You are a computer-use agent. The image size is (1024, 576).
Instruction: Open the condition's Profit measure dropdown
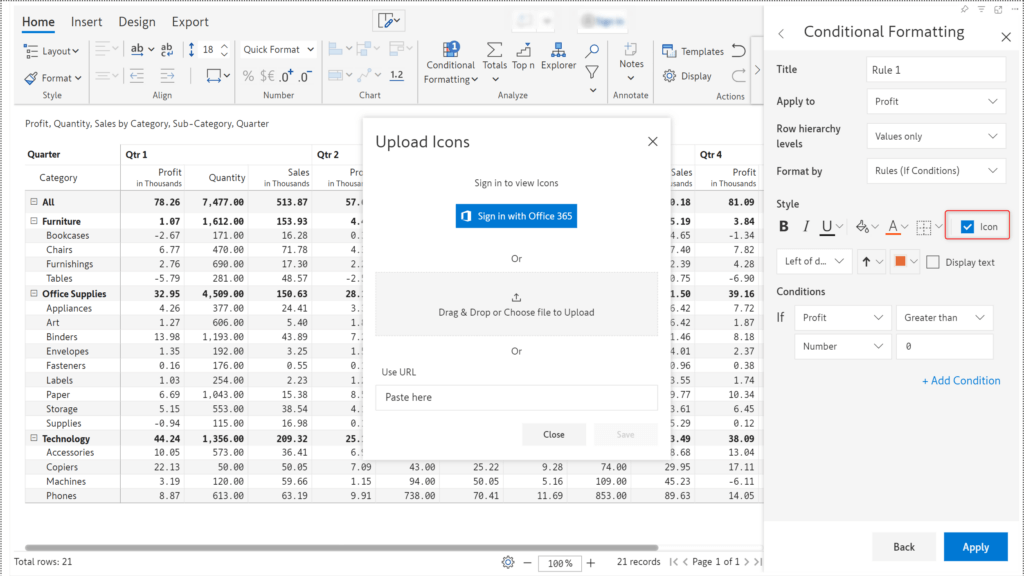pos(842,317)
